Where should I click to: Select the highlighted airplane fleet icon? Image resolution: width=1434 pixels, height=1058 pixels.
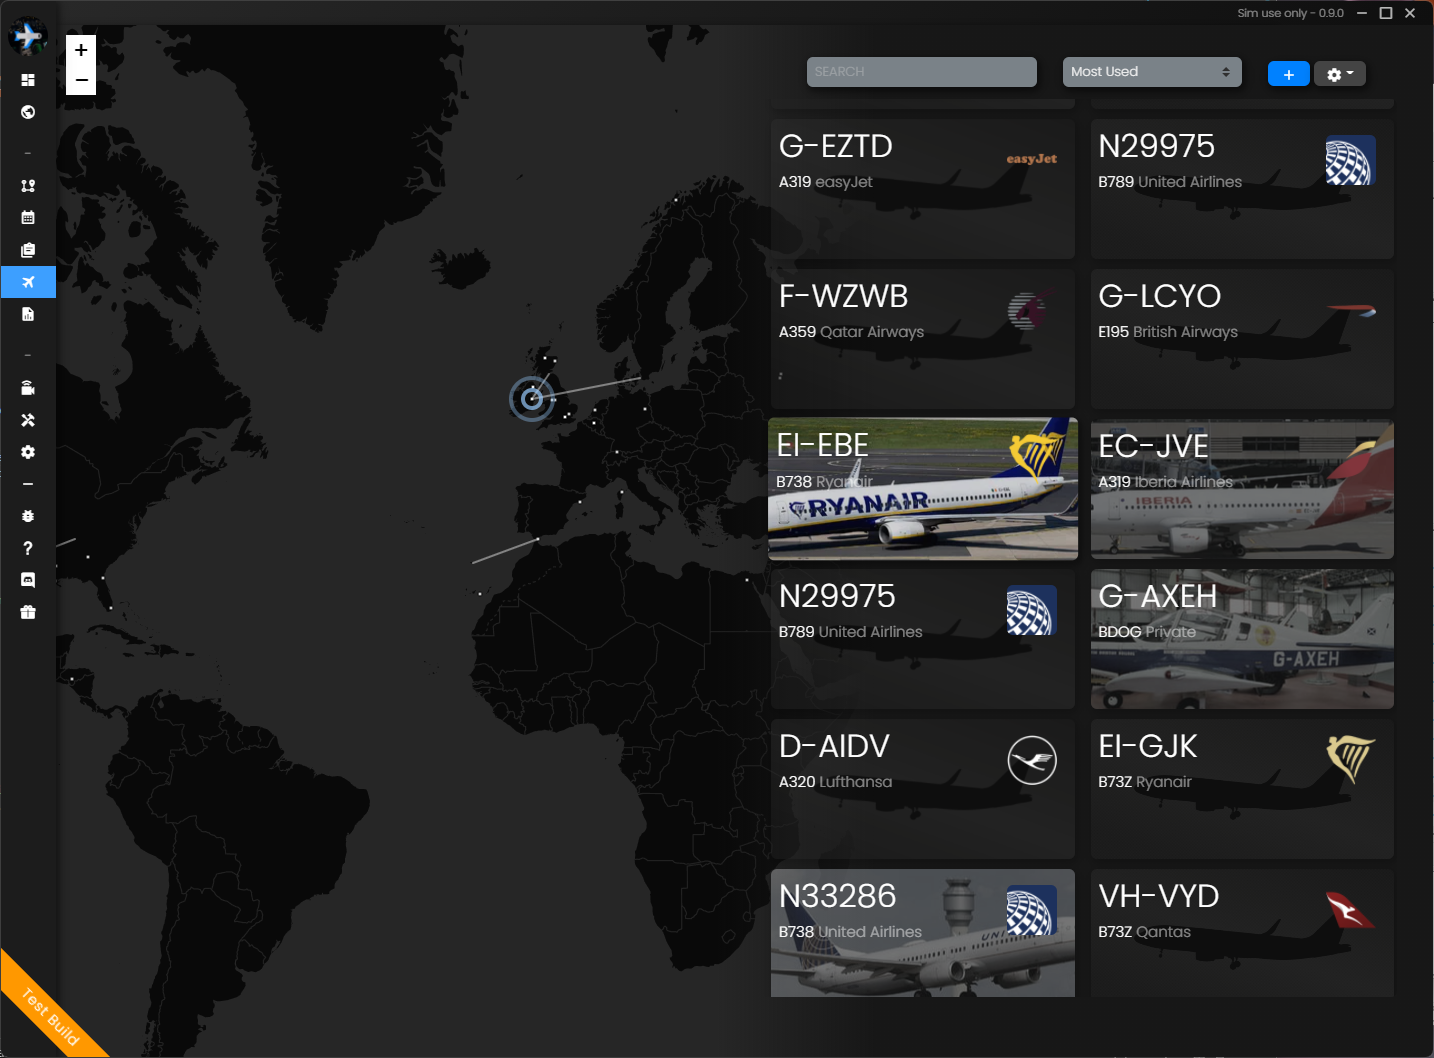[28, 282]
